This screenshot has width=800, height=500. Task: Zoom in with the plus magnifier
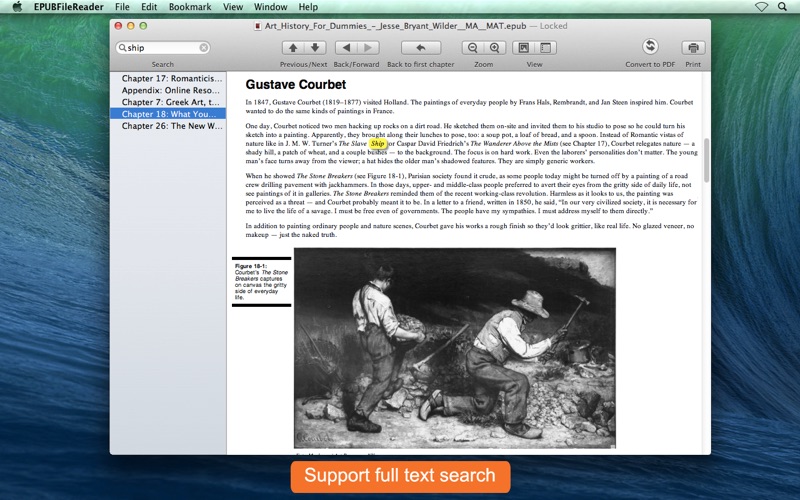(494, 48)
